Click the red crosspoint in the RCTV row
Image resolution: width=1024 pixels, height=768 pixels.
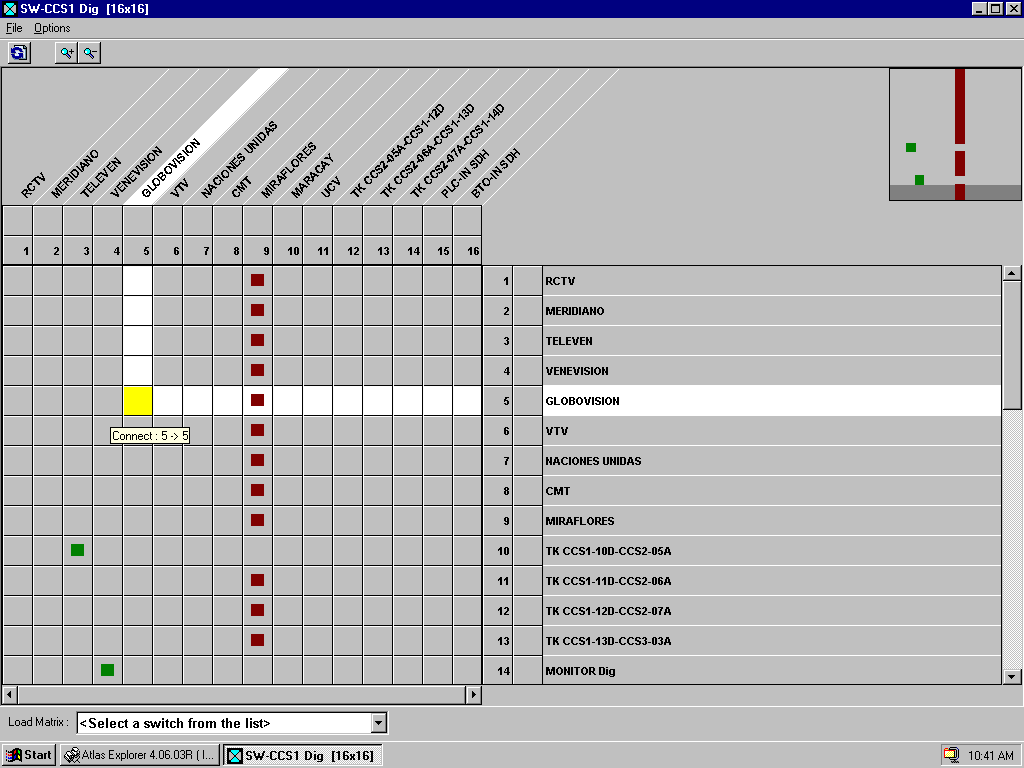tap(257, 281)
